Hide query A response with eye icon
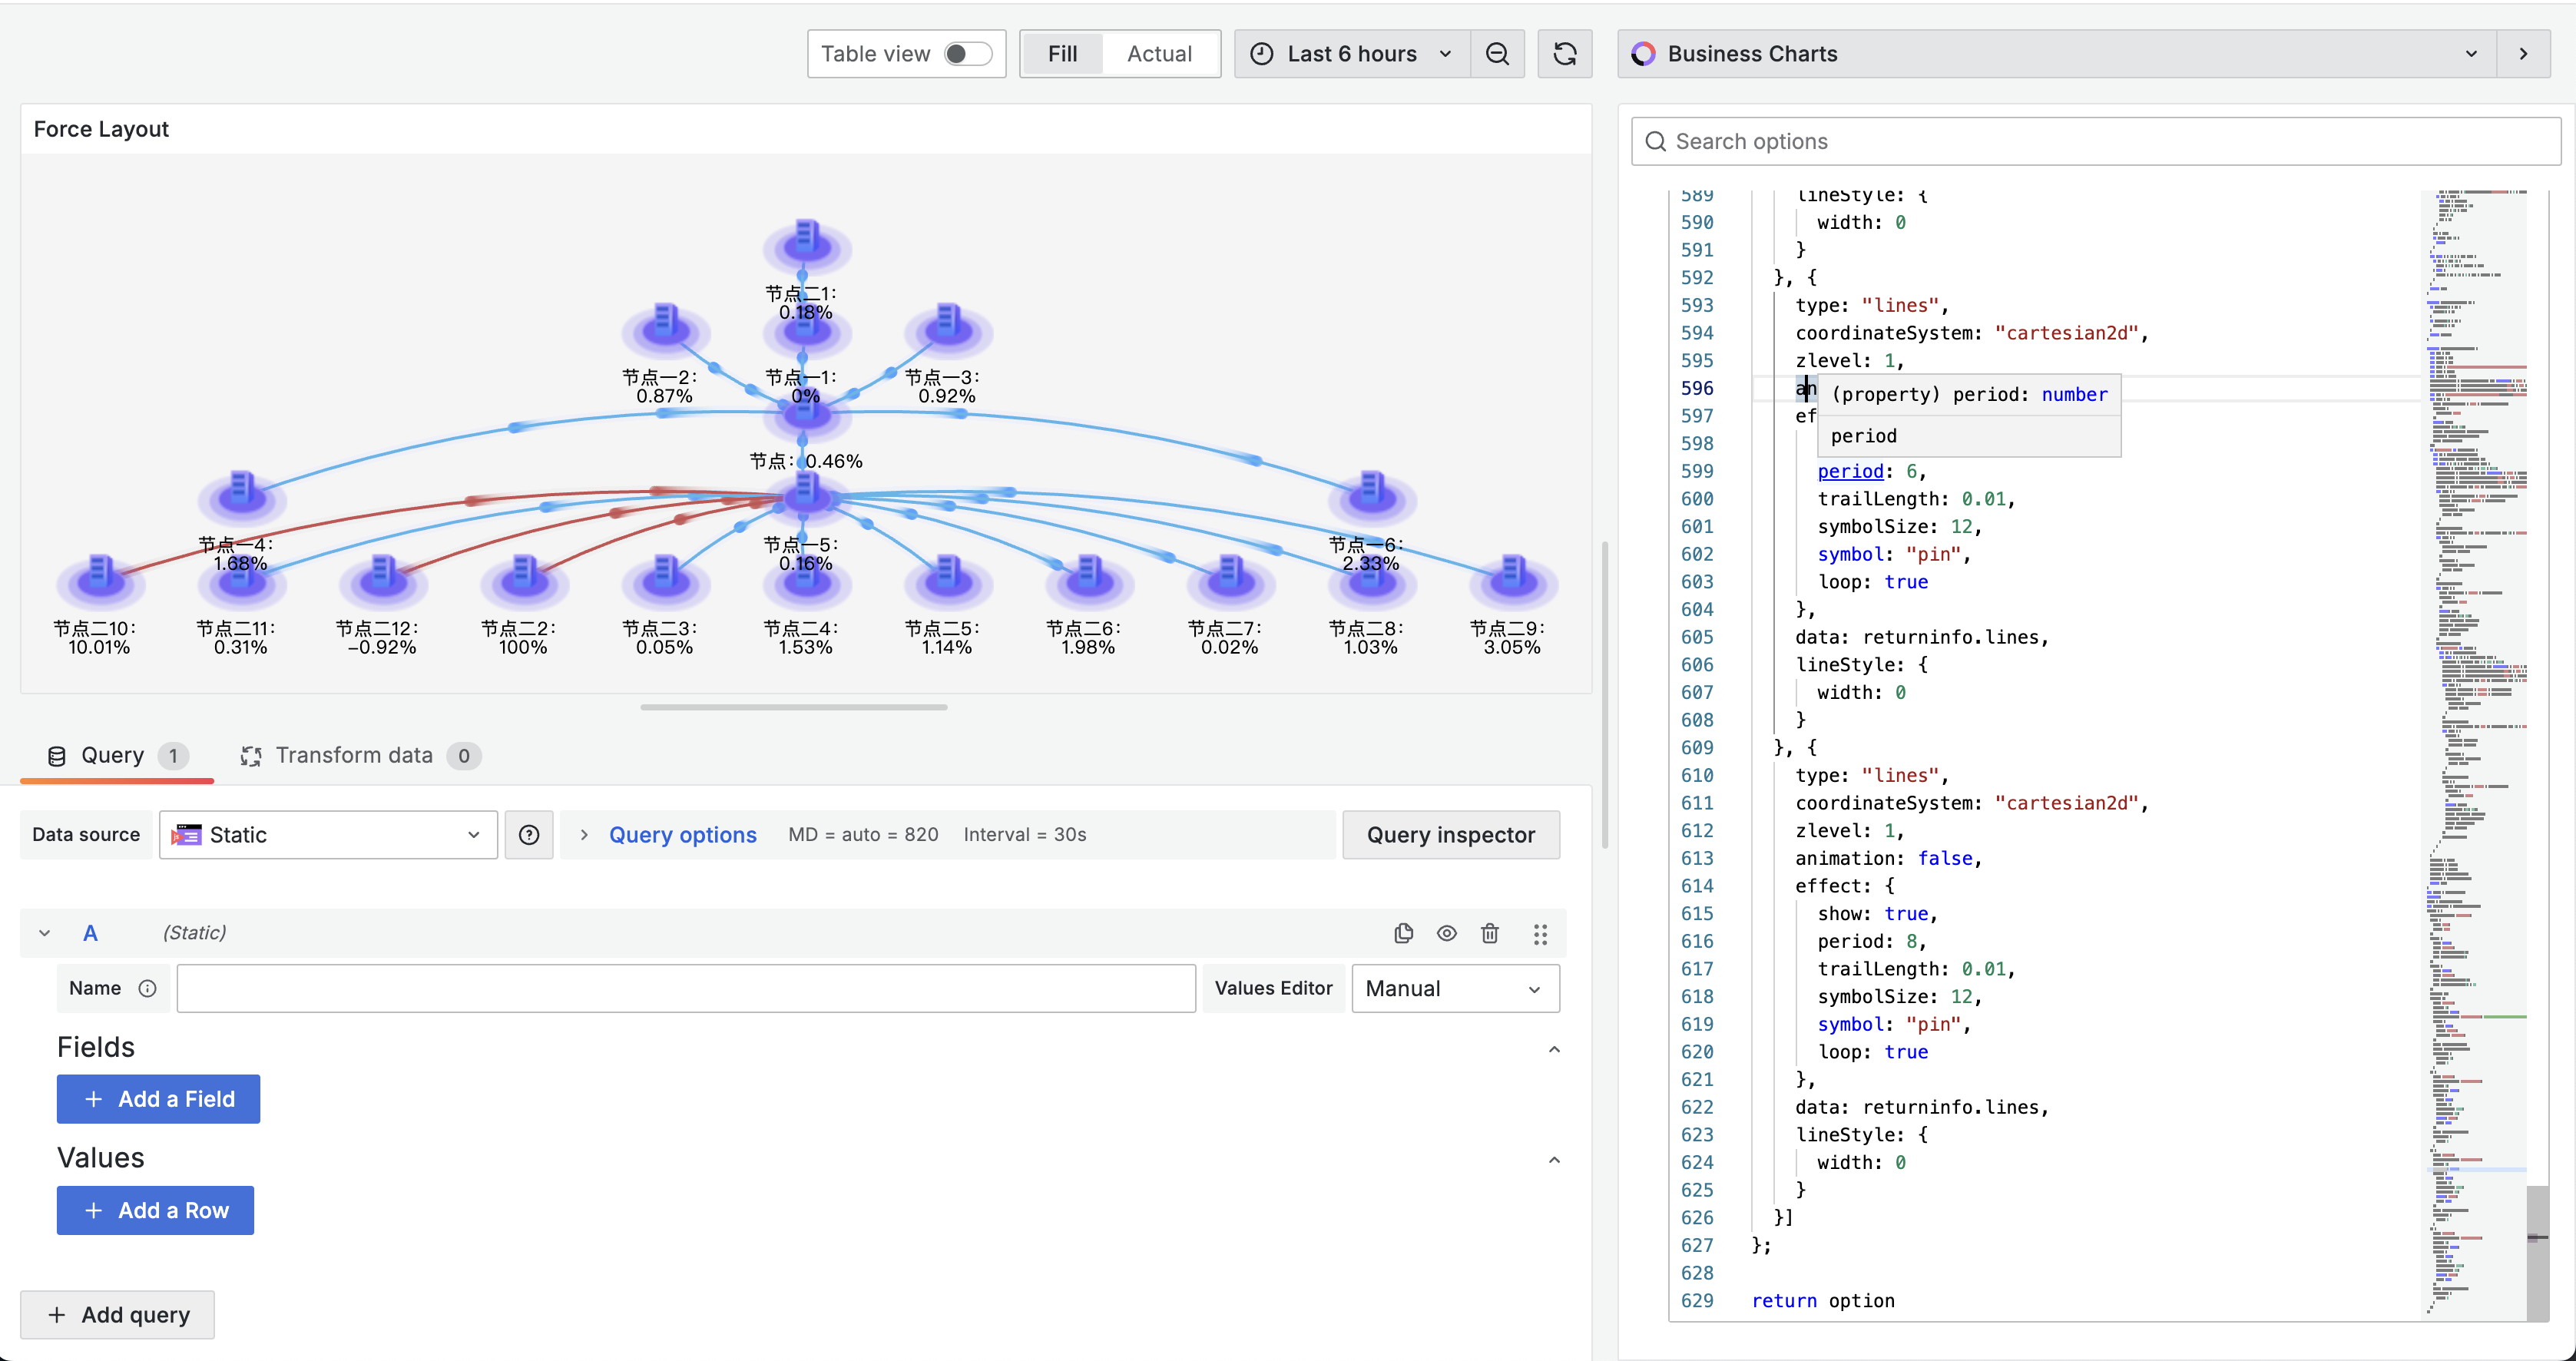2576x1361 pixels. coord(1446,933)
